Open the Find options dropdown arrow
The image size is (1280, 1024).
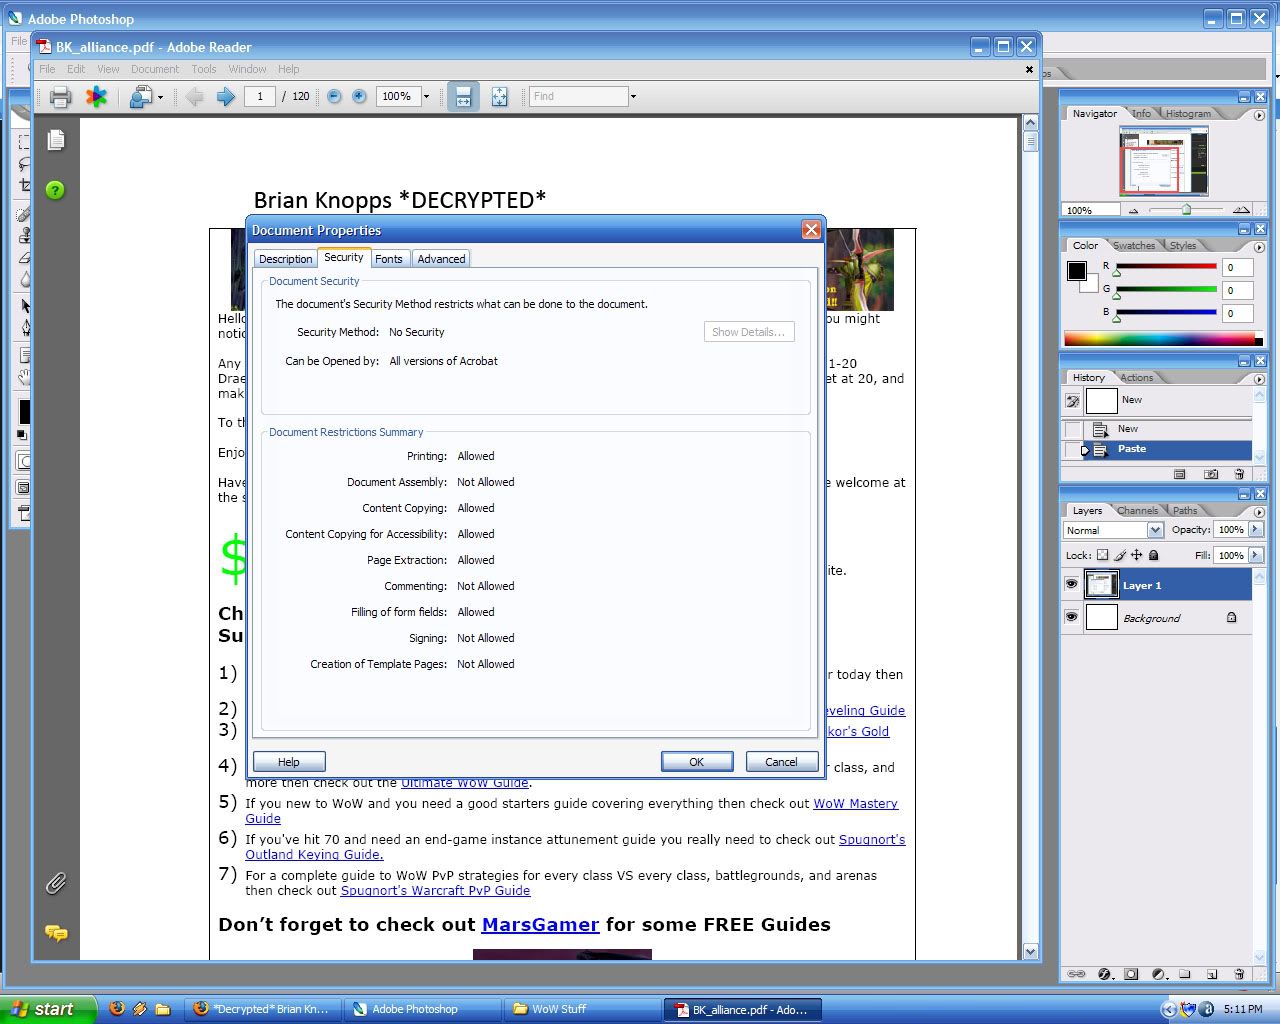click(633, 96)
